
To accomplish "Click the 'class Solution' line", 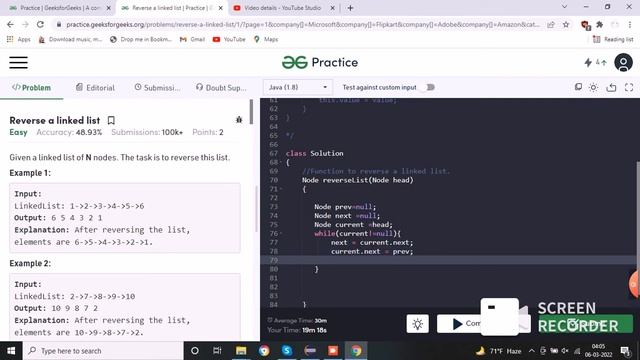I will 314,153.
